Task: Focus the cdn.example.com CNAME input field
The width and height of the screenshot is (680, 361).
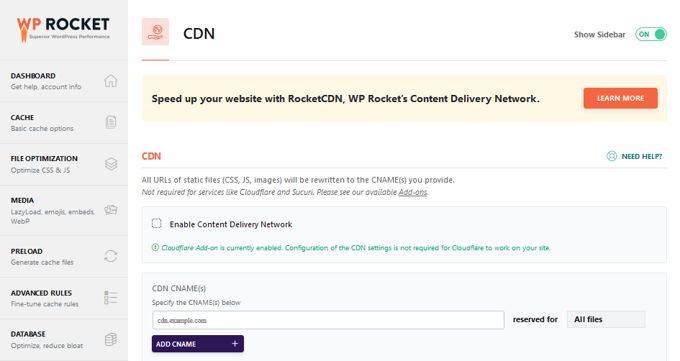Action: pyautogui.click(x=328, y=320)
